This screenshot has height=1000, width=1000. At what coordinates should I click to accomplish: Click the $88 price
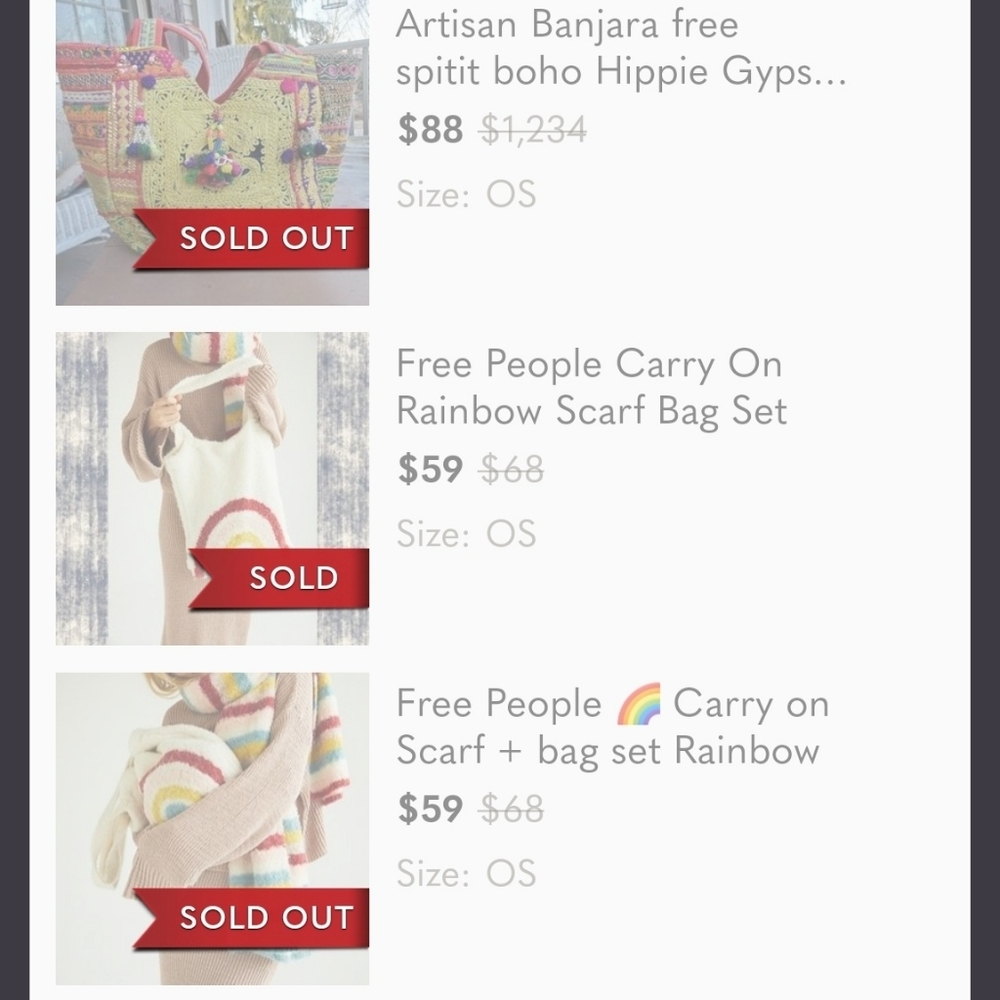(430, 129)
